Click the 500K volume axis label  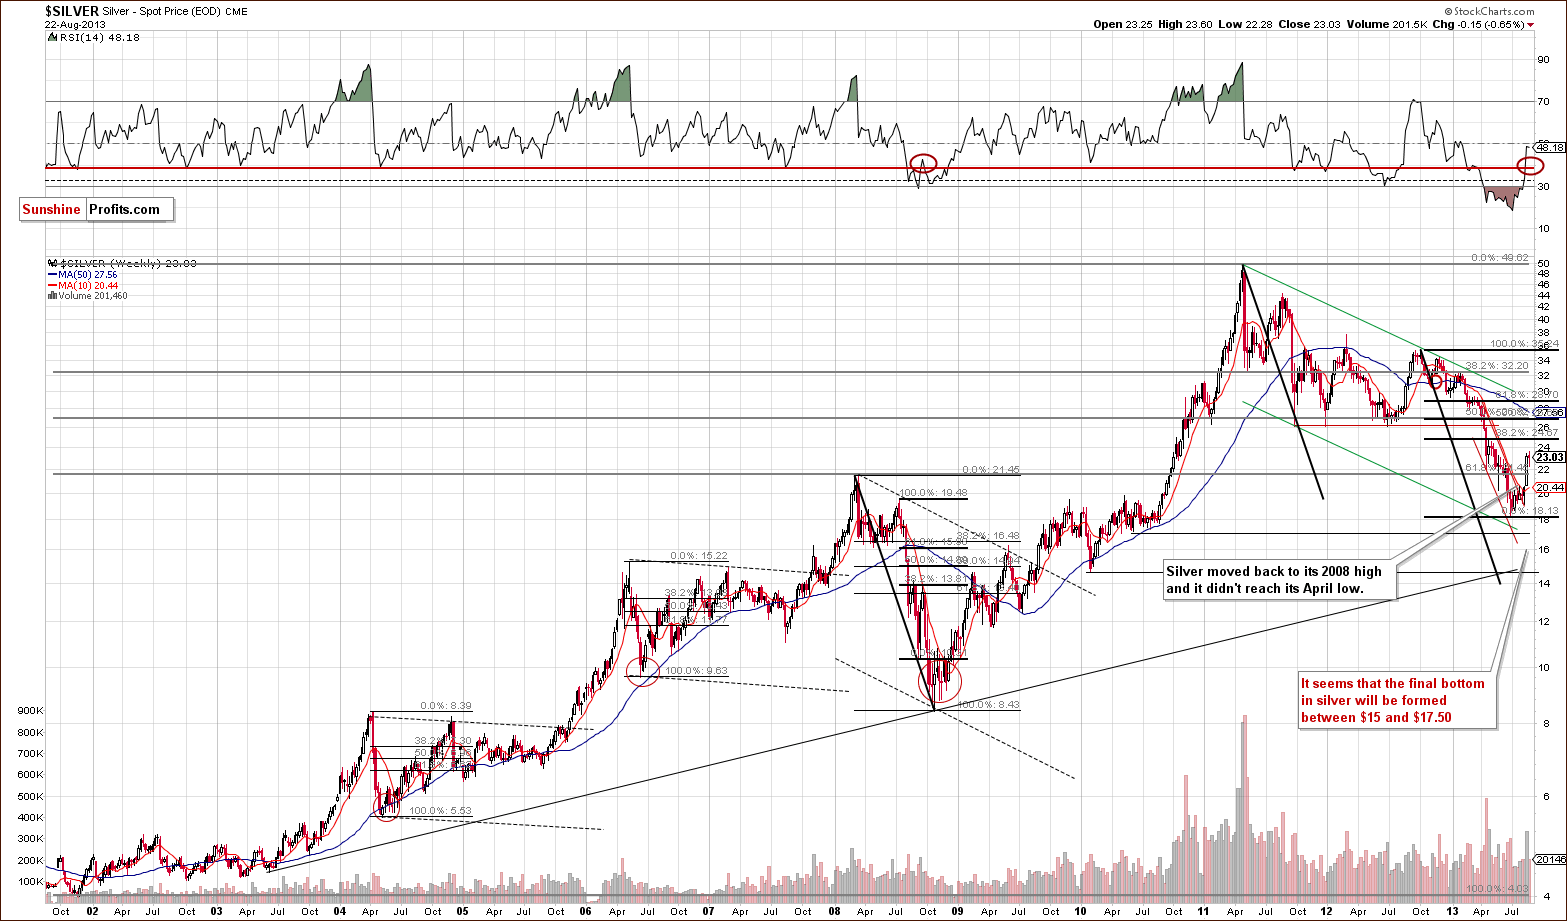point(30,797)
